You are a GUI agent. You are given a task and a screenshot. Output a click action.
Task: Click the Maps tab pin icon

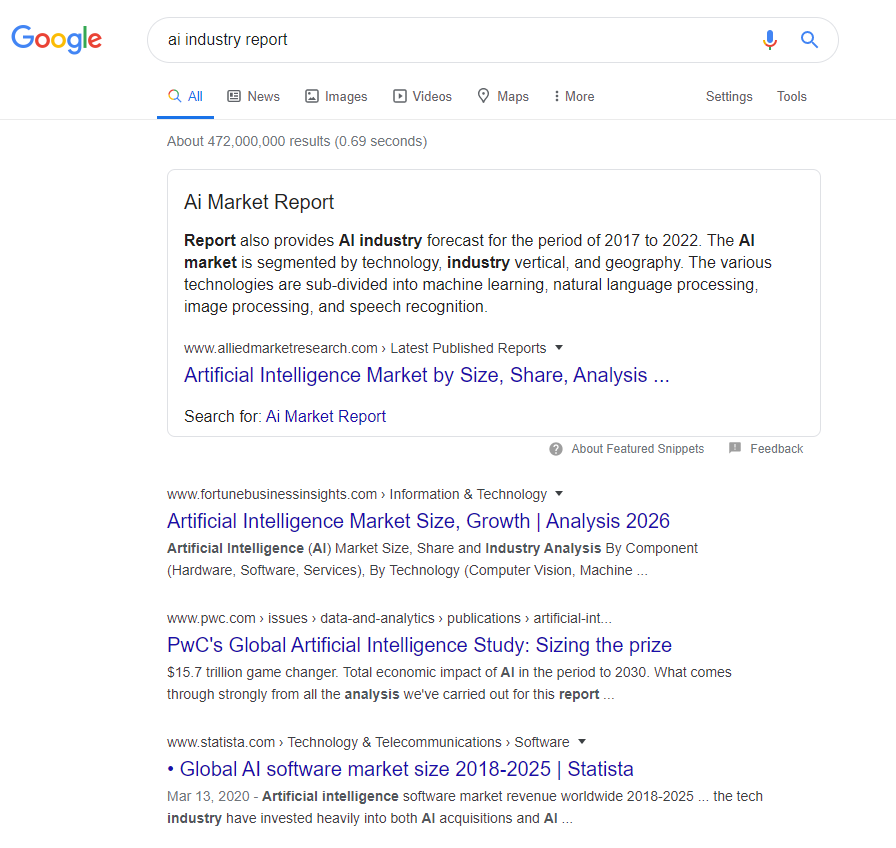coord(483,96)
